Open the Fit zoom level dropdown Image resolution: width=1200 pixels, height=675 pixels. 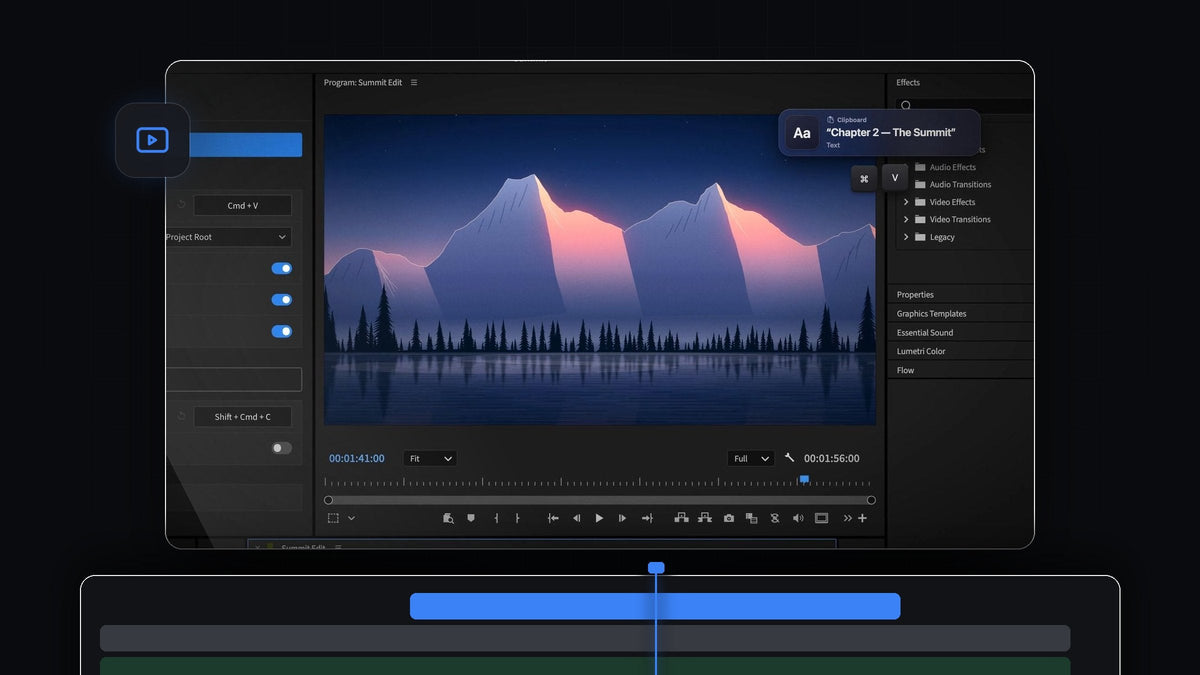point(430,458)
